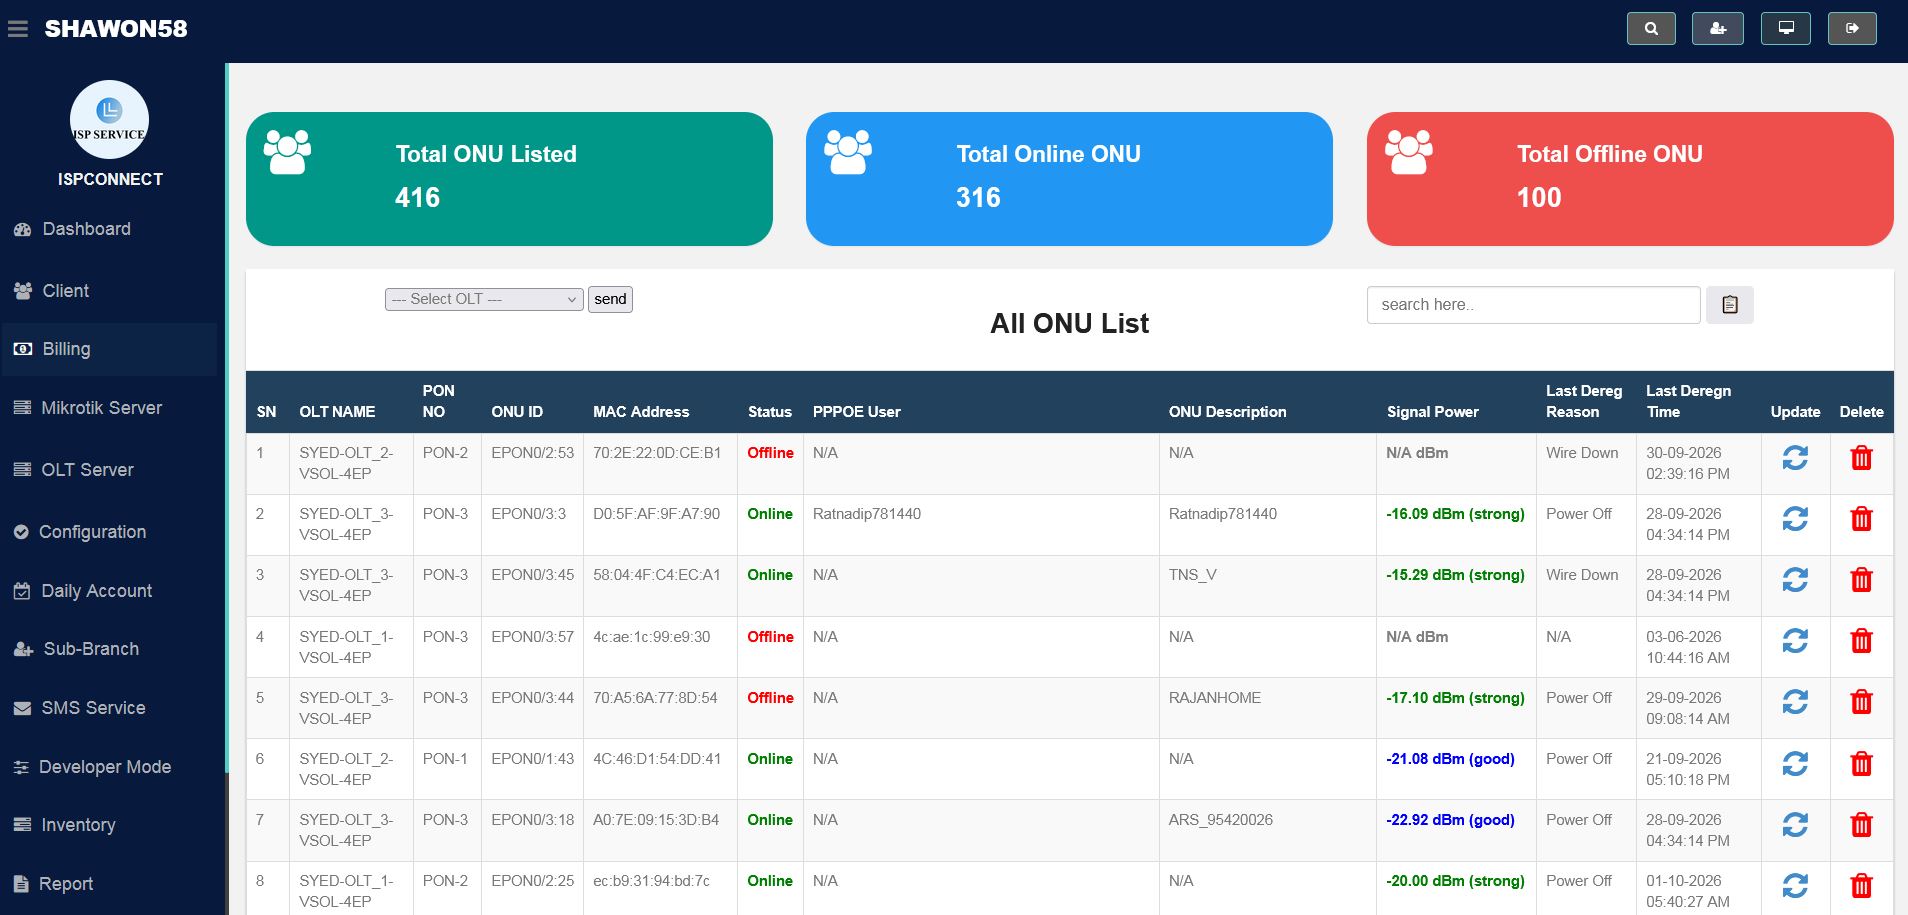The image size is (1908, 915).
Task: Toggle the hamburger sidebar menu
Action: [x=18, y=29]
